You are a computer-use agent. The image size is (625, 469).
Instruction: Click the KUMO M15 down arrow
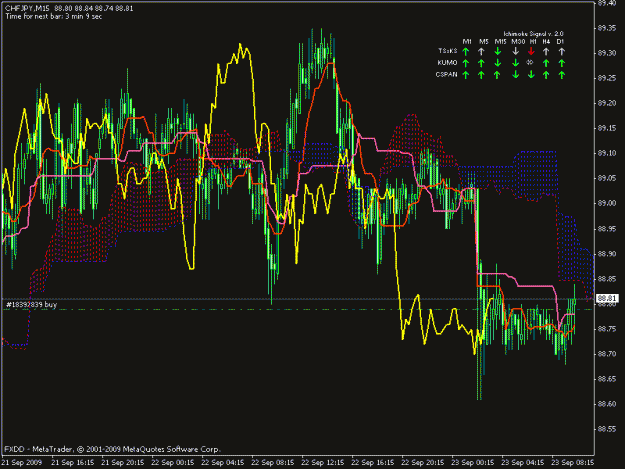[x=497, y=63]
